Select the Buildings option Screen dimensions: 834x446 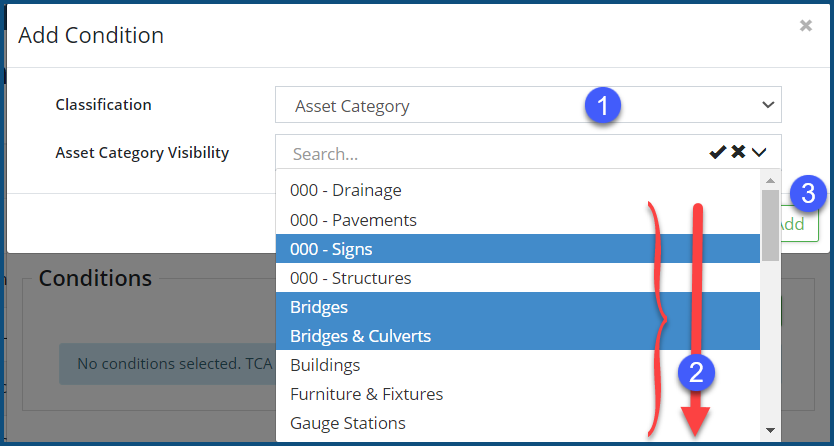point(325,365)
